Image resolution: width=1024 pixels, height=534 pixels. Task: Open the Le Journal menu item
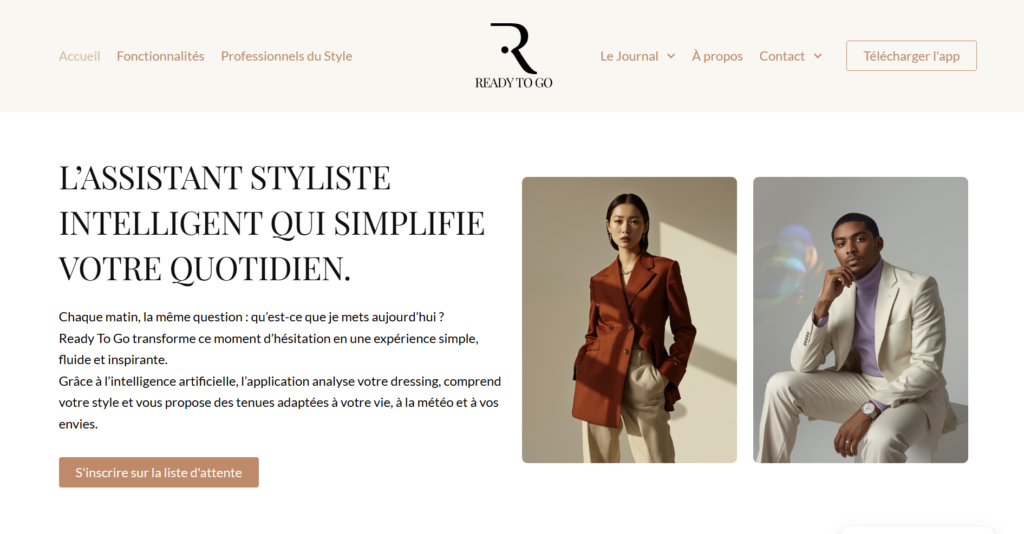pos(629,56)
